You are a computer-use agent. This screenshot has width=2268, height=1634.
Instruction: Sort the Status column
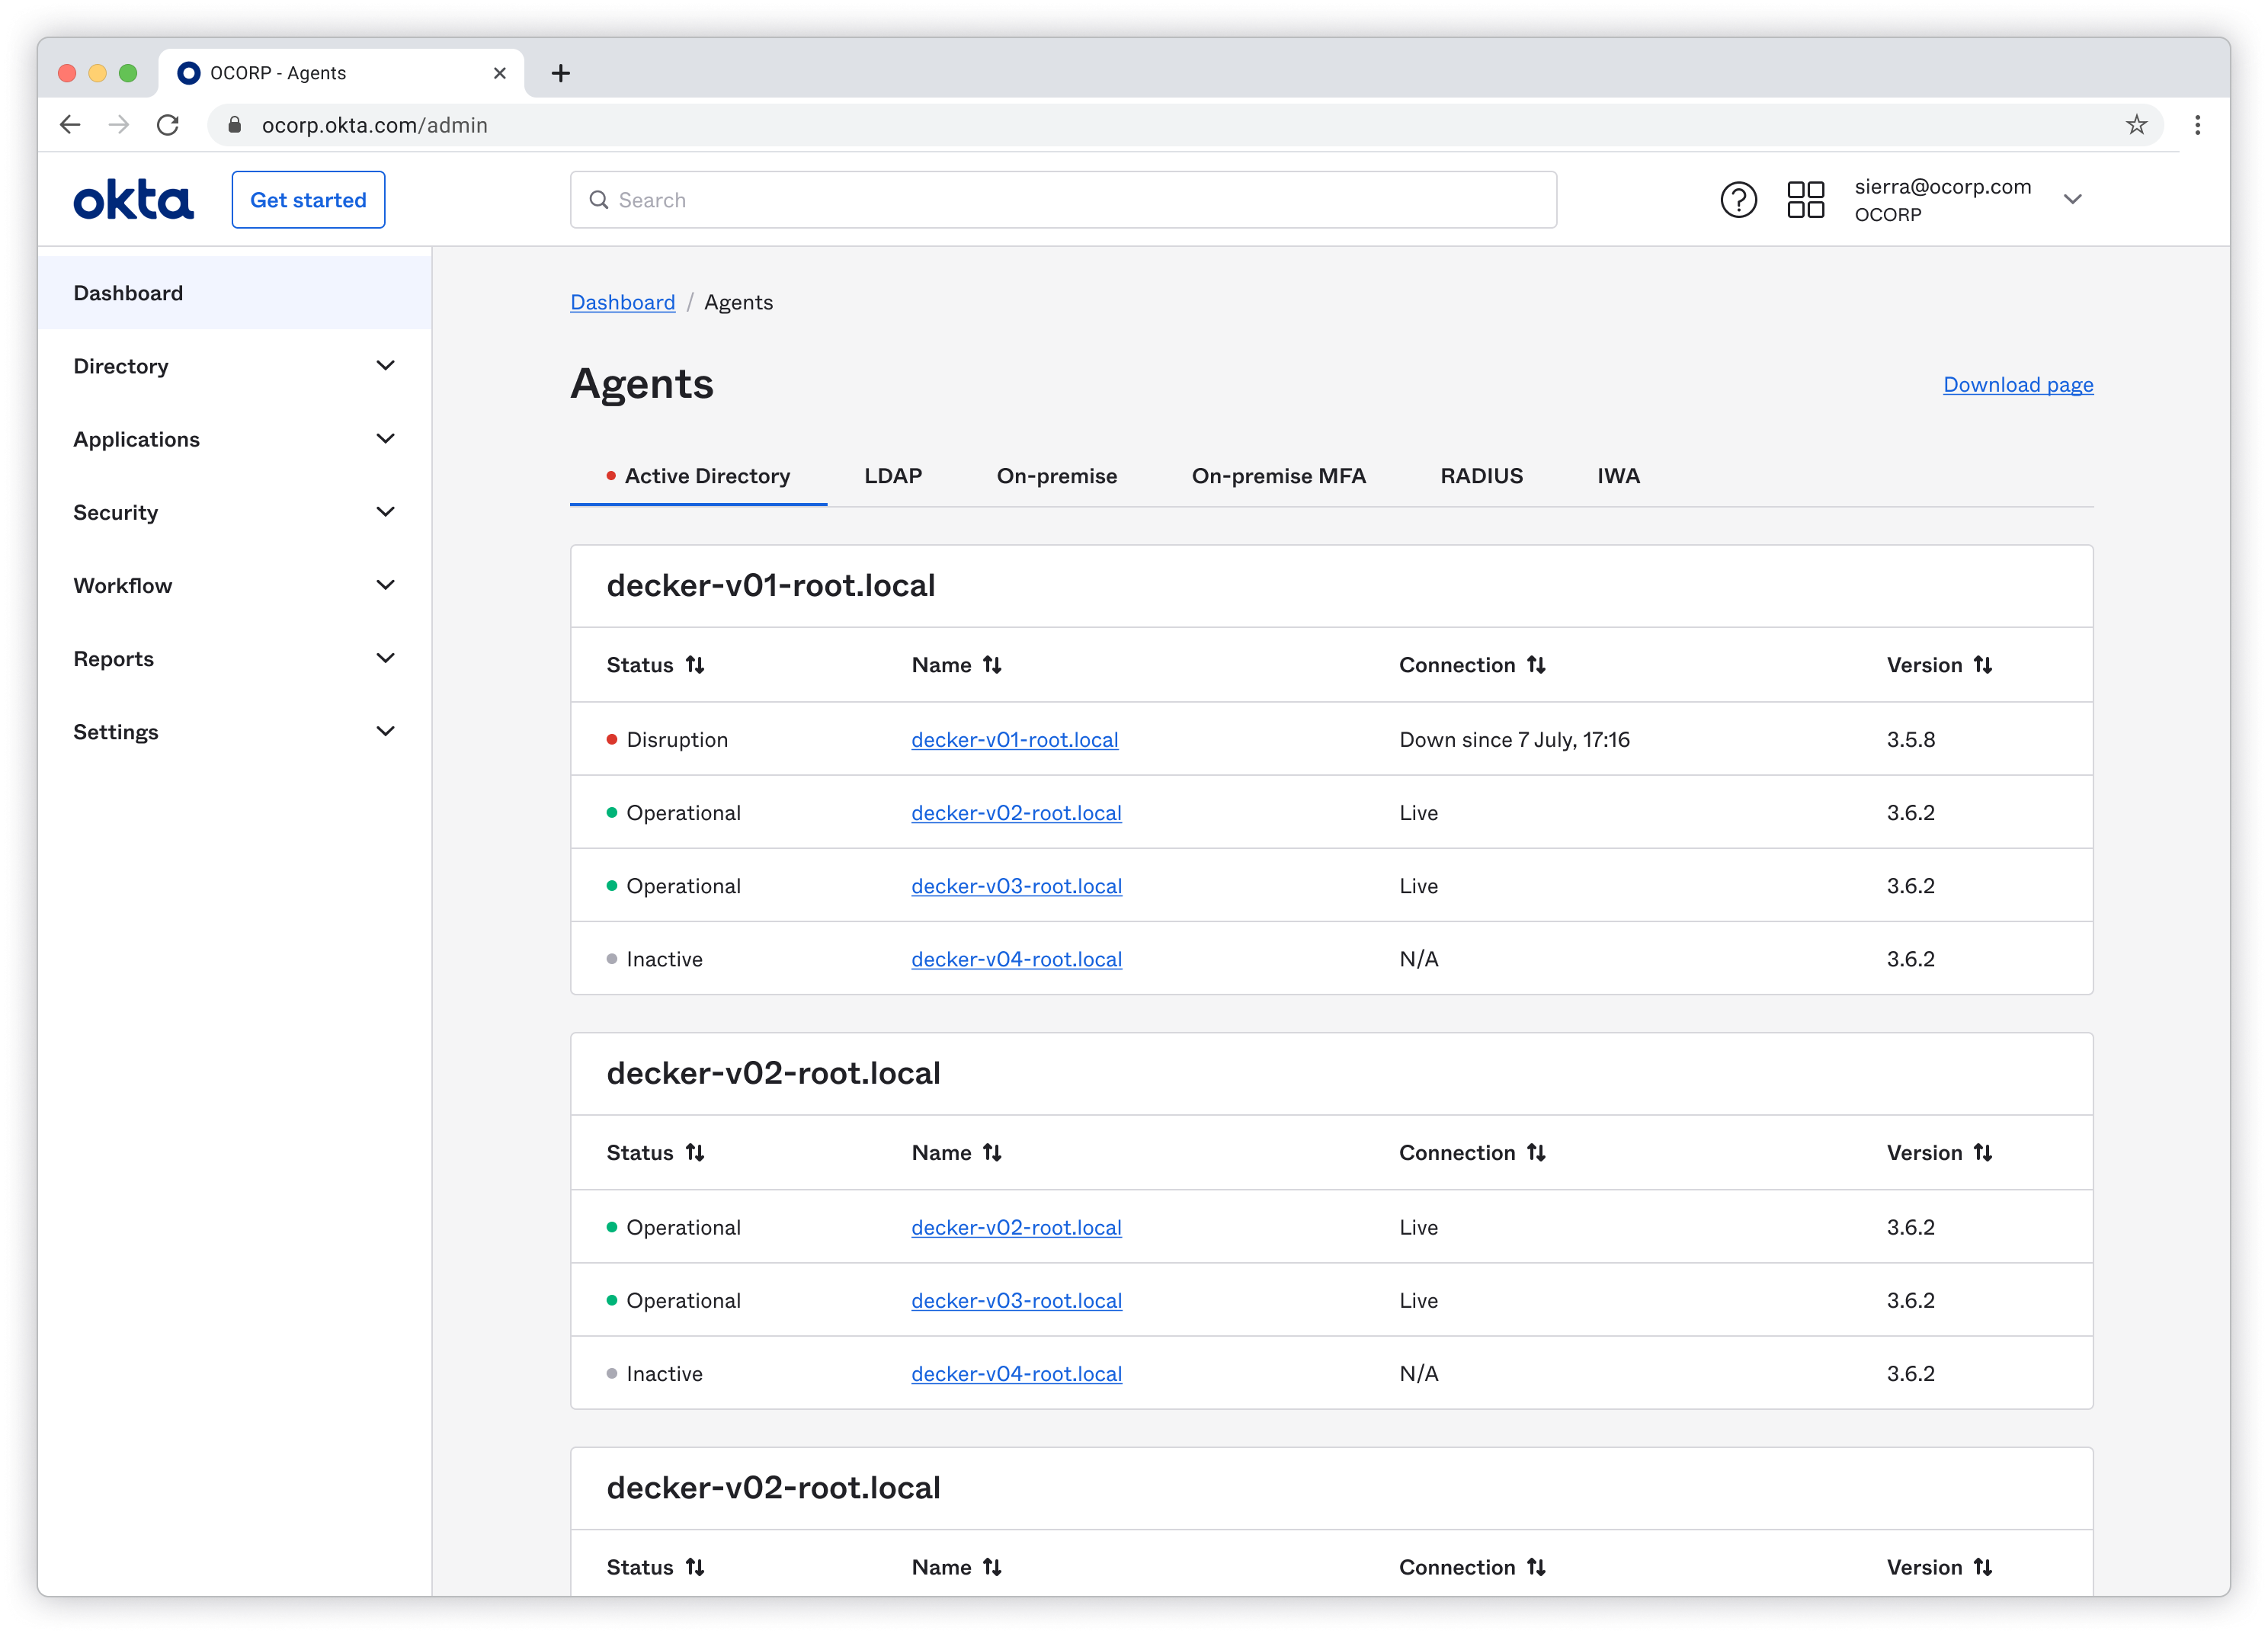tap(655, 664)
